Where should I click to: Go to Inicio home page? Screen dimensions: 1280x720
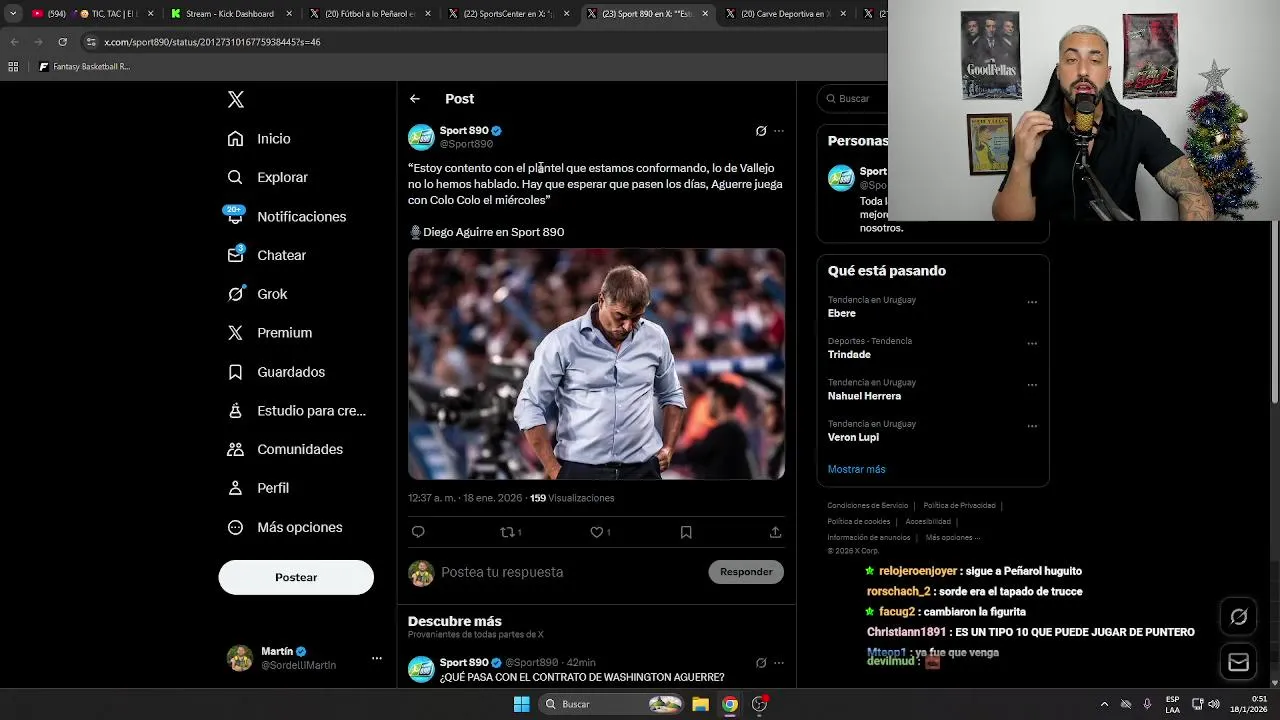coord(259,139)
